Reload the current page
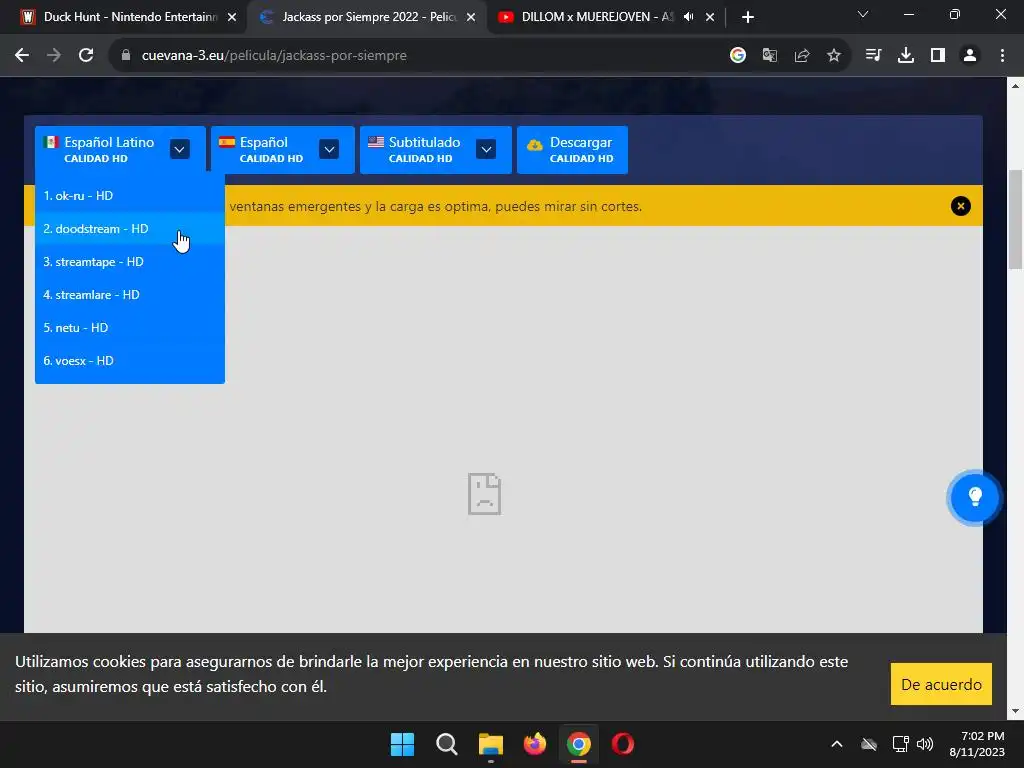This screenshot has width=1024, height=768. 86,56
